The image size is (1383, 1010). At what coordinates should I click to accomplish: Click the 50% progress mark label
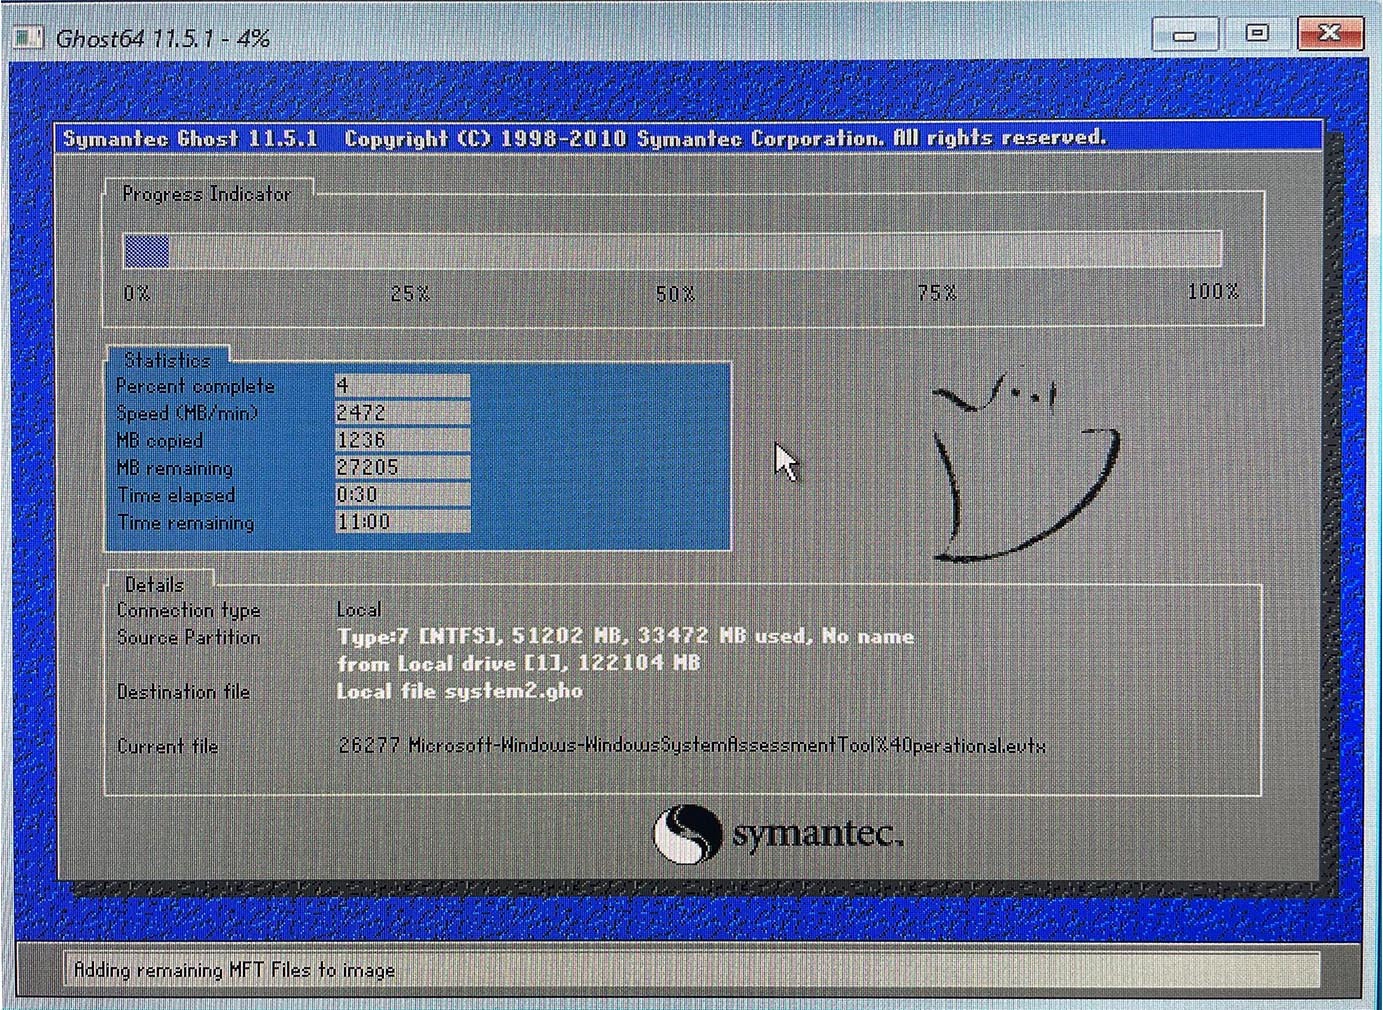coord(675,294)
